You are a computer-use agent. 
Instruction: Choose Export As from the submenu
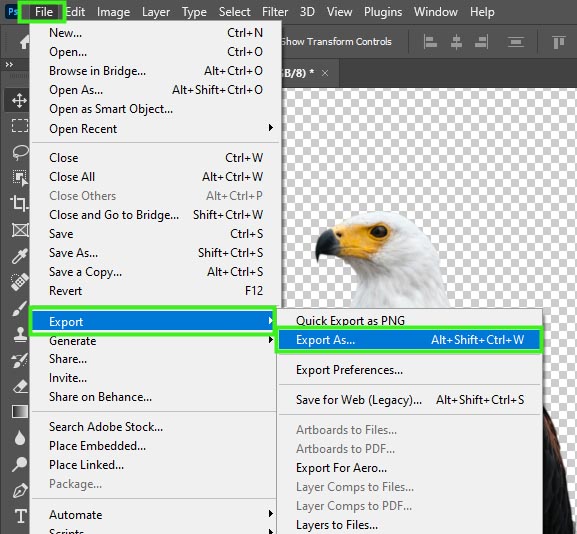(409, 340)
